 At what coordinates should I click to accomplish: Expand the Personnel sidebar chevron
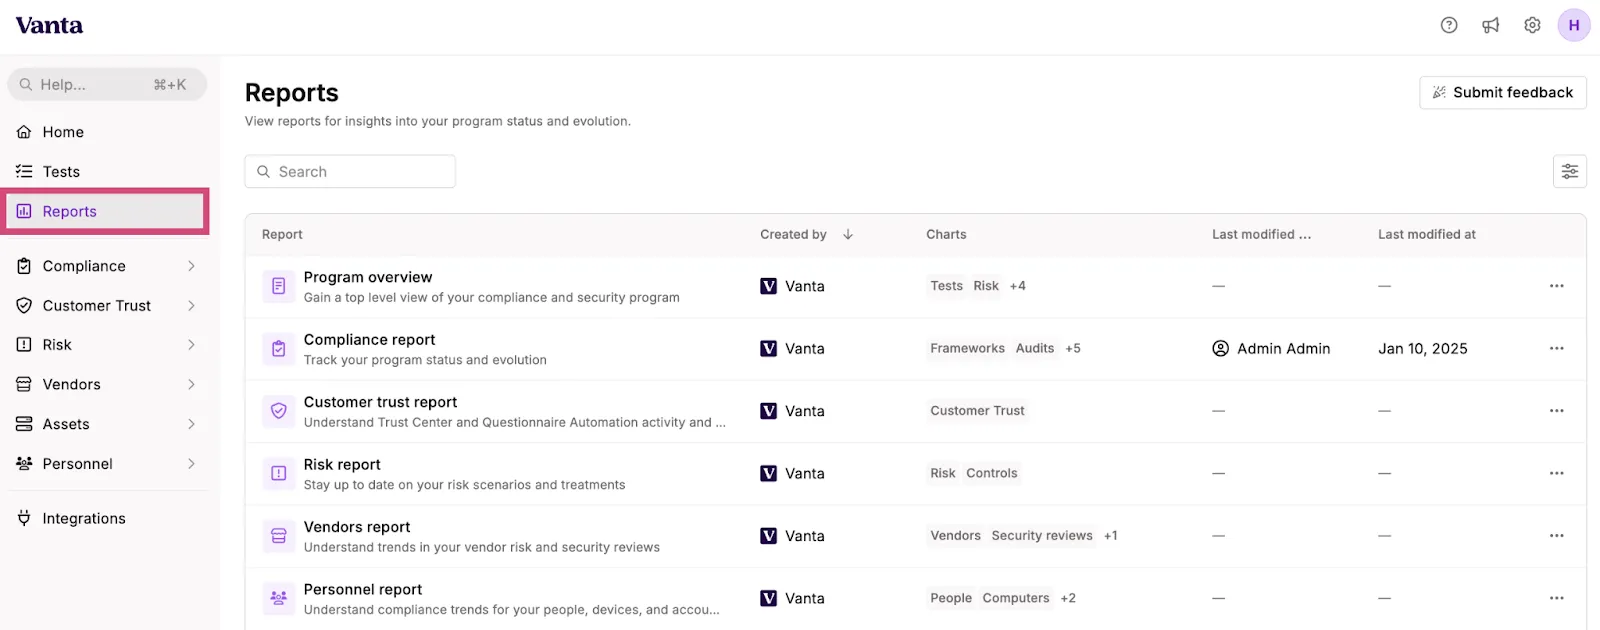coord(191,464)
